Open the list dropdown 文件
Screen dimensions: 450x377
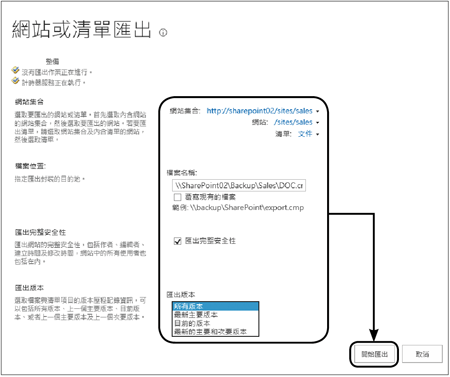coord(317,134)
